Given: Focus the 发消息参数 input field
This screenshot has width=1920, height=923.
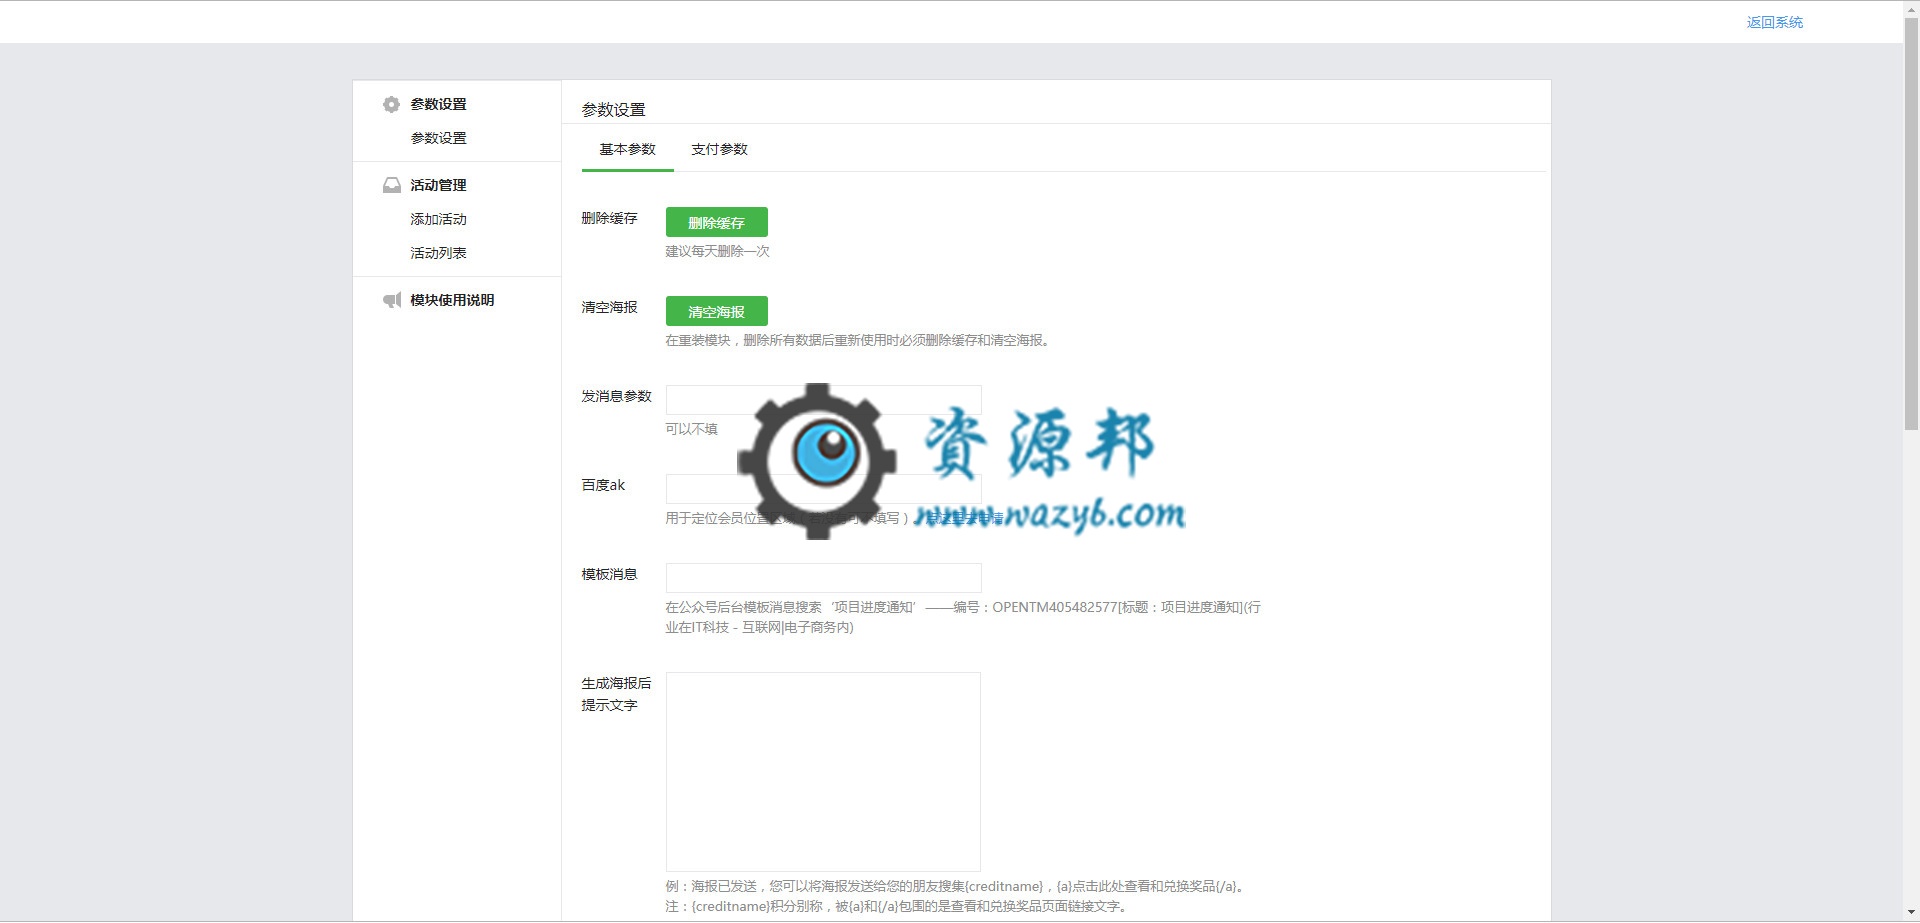Looking at the screenshot, I should coord(823,400).
